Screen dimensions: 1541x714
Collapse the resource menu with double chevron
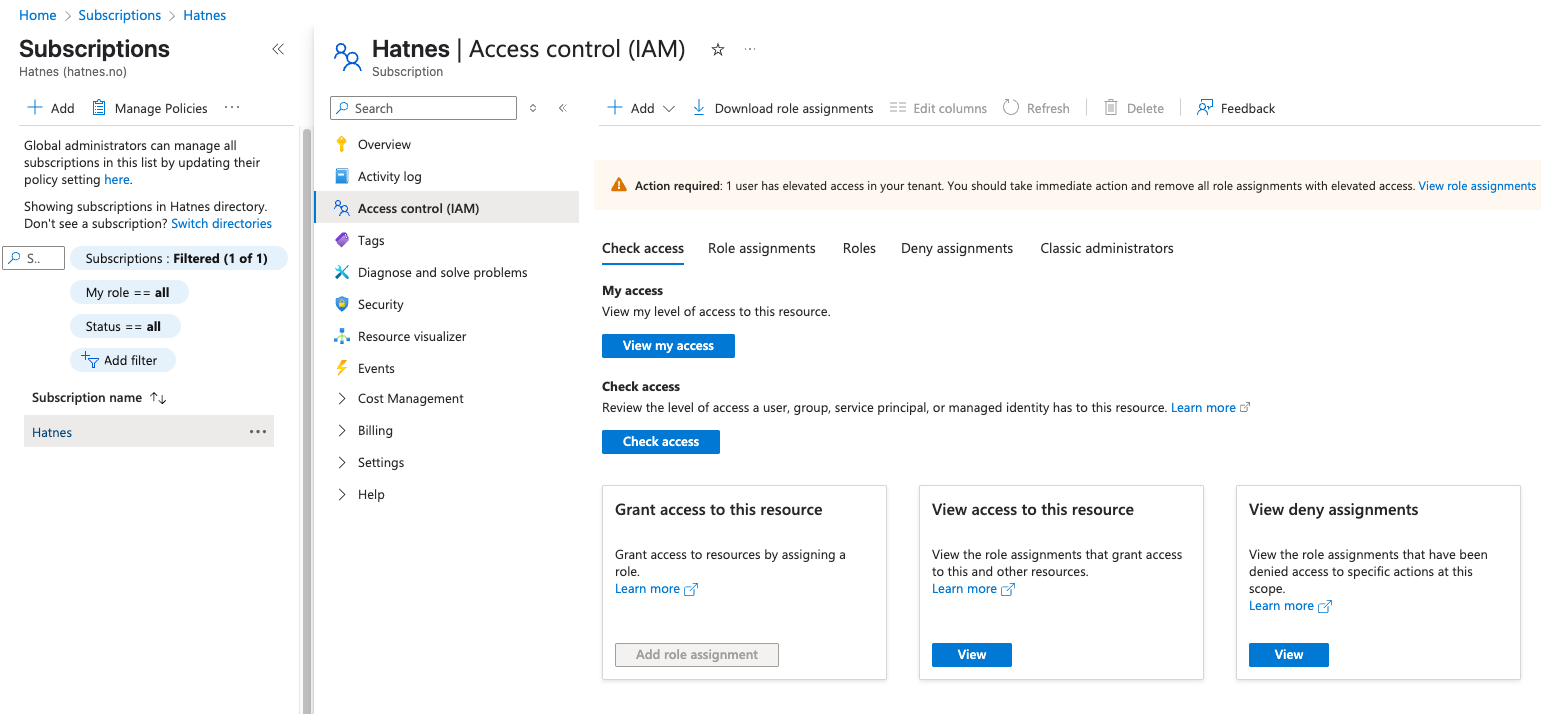click(563, 108)
